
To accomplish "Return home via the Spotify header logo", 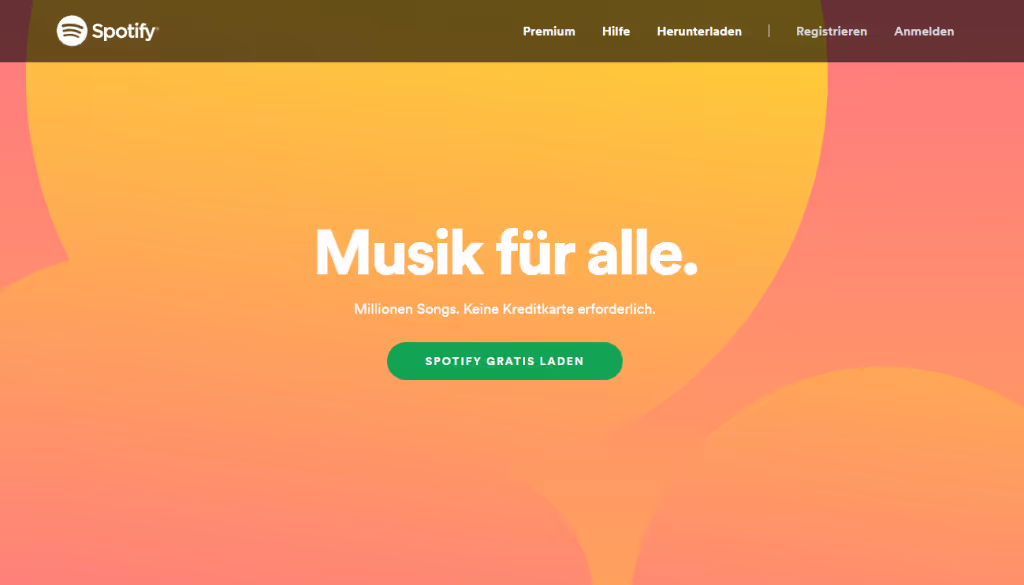I will coord(108,31).
